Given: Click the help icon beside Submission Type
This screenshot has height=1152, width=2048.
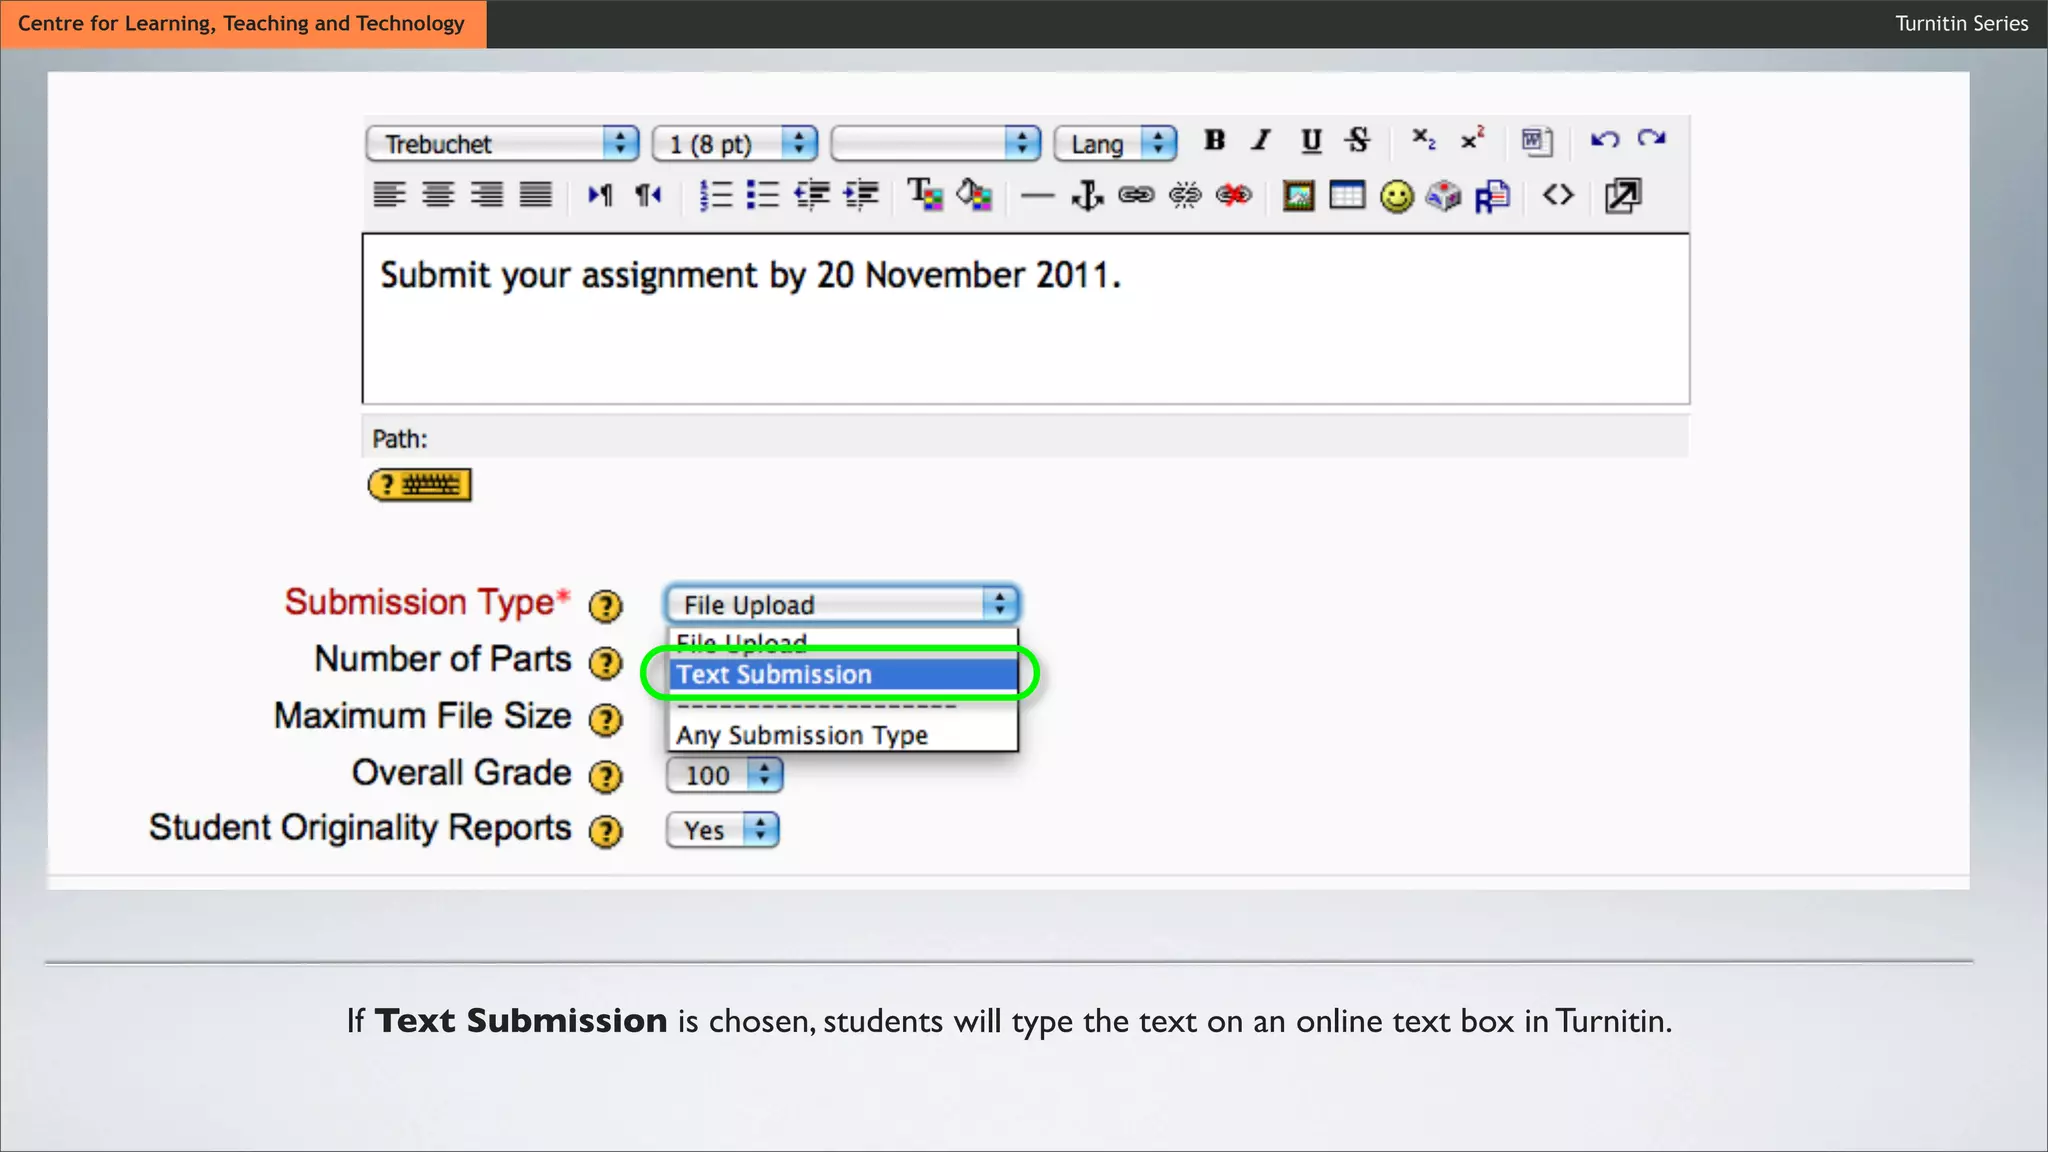Looking at the screenshot, I should (605, 606).
